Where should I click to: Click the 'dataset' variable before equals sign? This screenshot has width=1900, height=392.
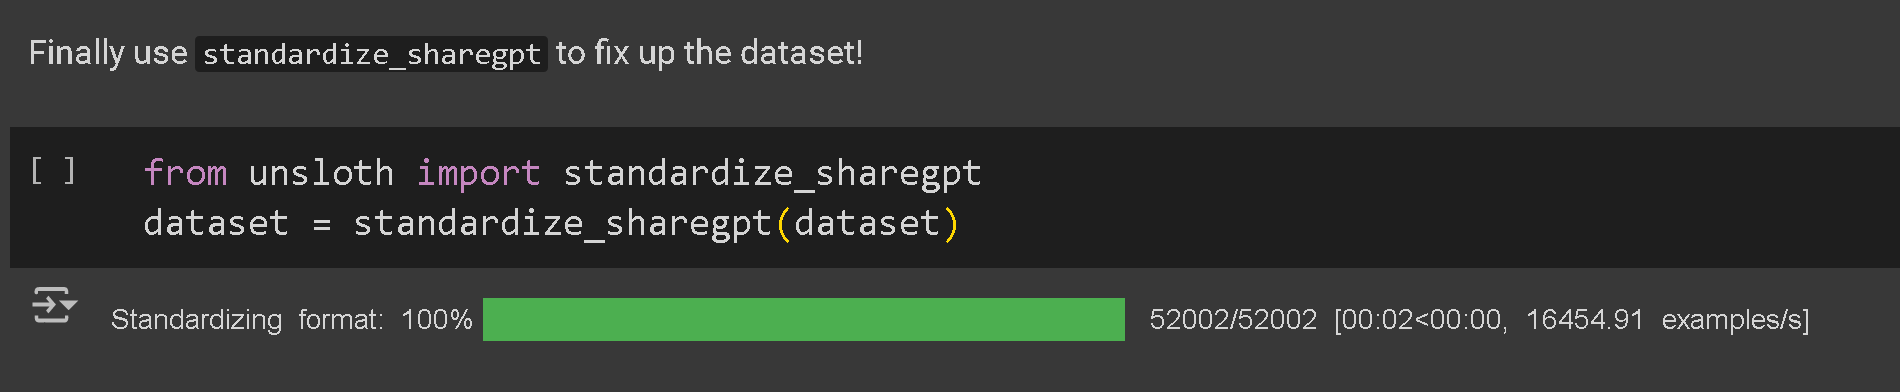coord(216,222)
